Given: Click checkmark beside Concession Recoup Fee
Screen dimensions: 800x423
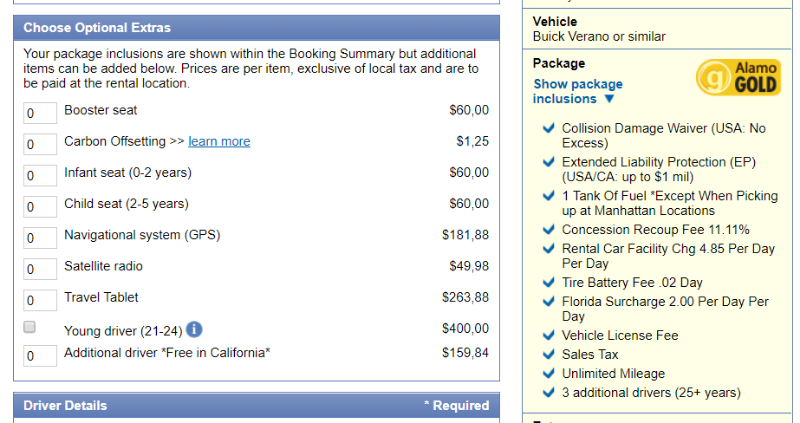Looking at the screenshot, I should [x=548, y=230].
